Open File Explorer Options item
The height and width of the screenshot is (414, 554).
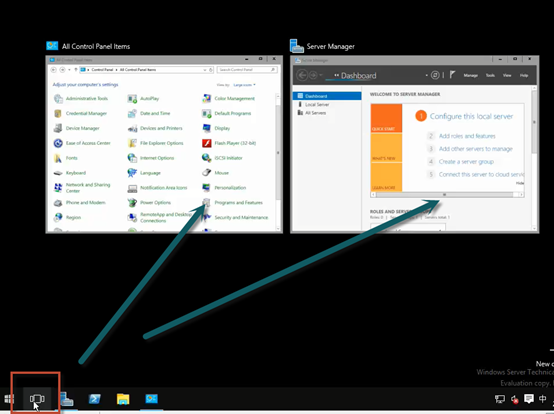click(155, 143)
